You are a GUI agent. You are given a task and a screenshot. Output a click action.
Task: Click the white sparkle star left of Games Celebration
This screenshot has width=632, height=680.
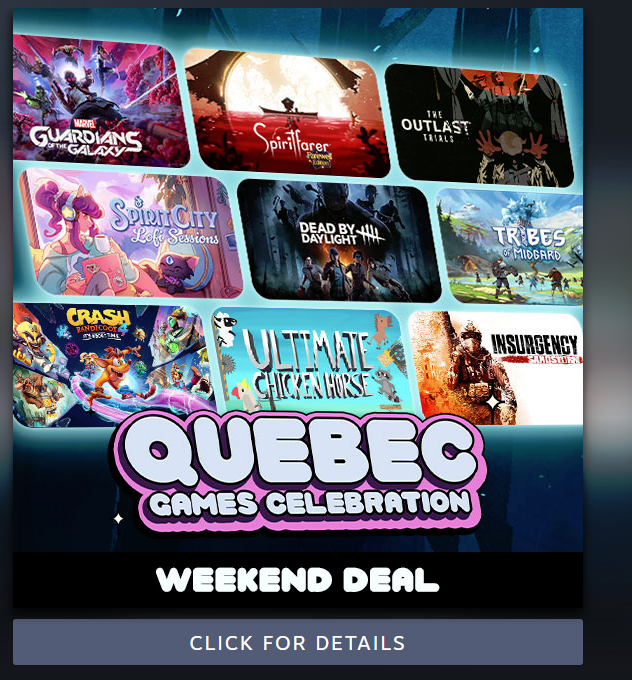[118, 518]
